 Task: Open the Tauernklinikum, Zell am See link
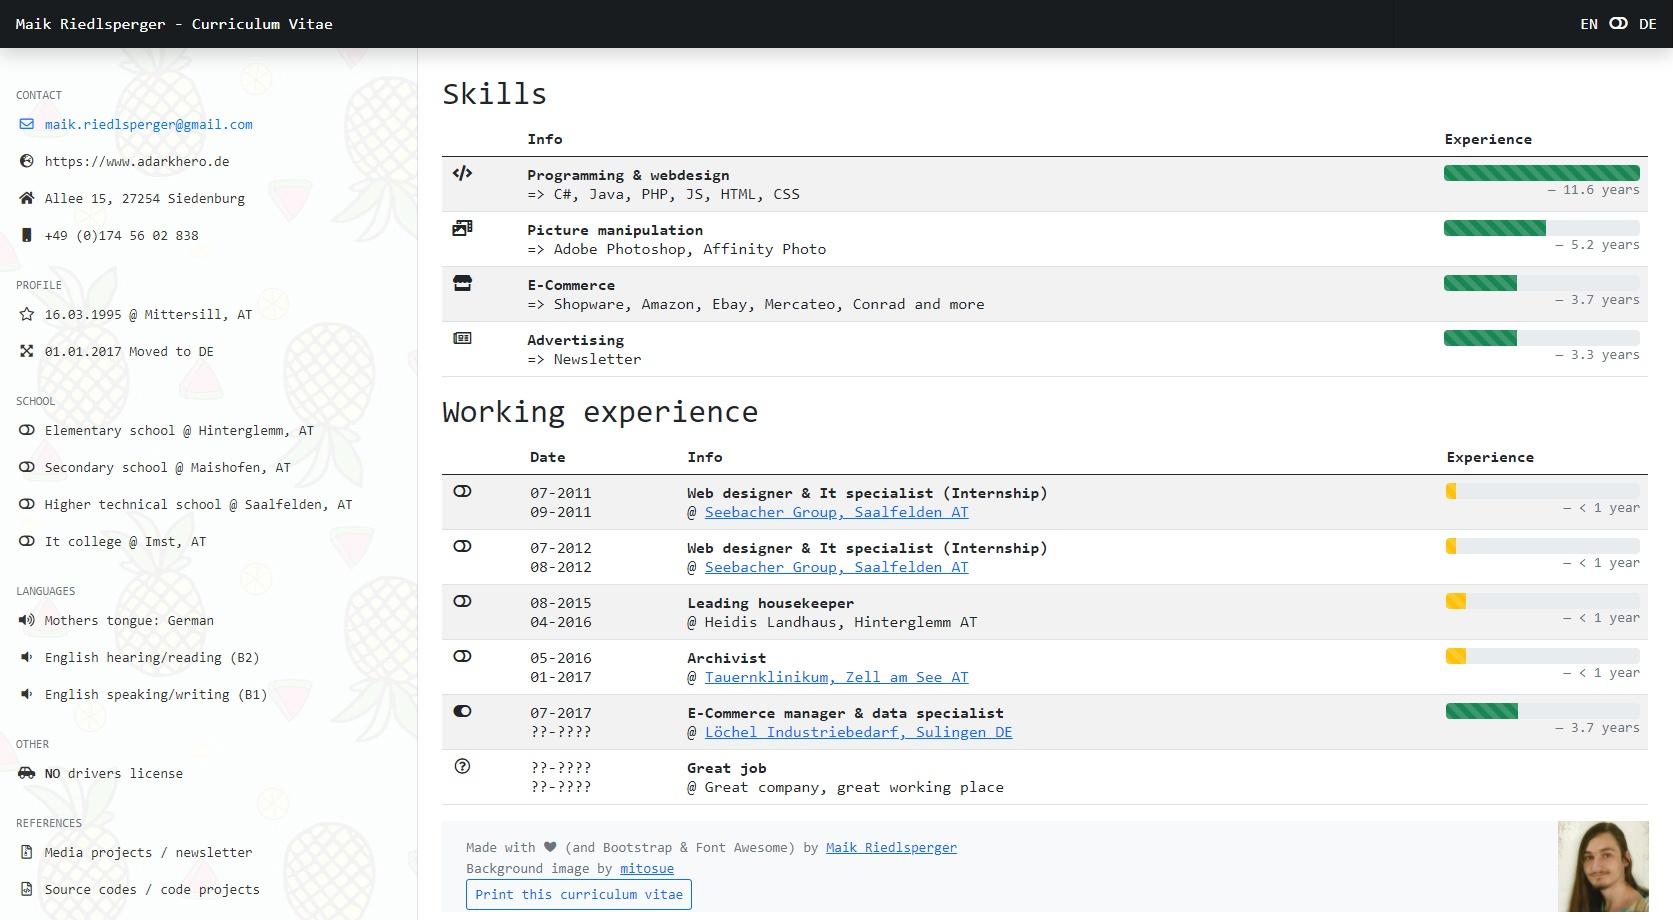[836, 677]
